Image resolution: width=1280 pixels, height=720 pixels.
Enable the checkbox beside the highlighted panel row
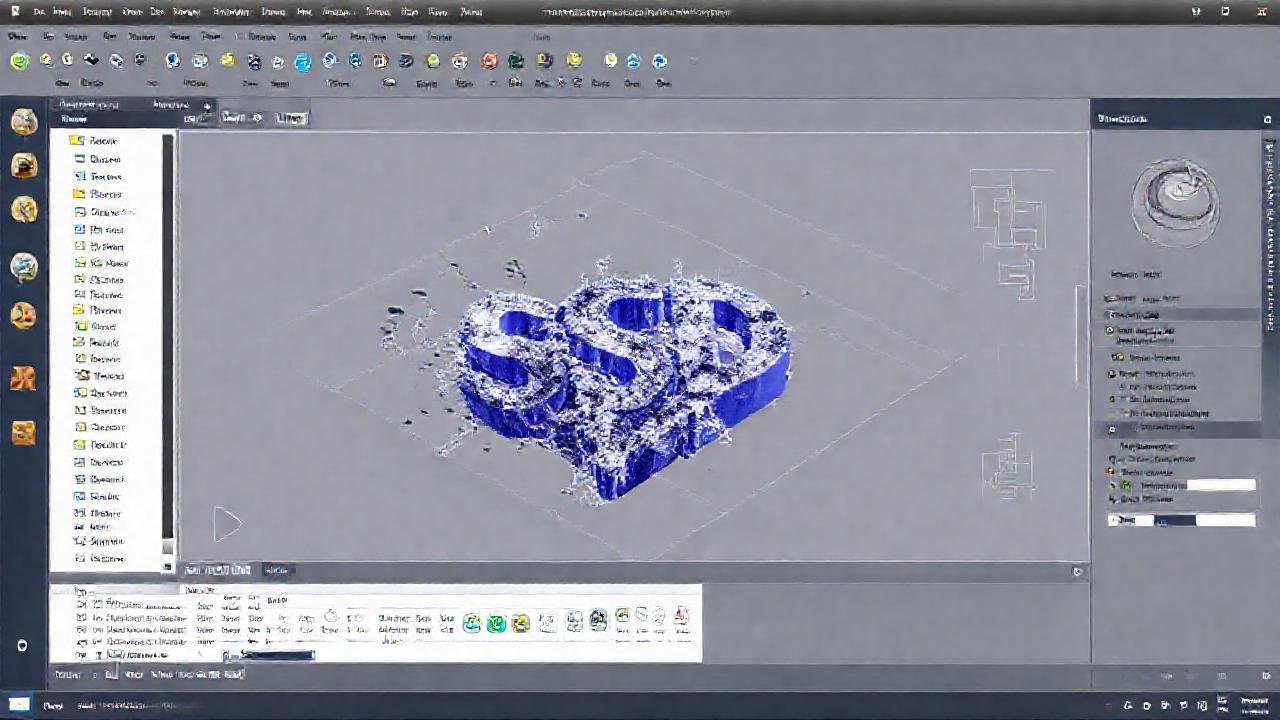(1110, 427)
